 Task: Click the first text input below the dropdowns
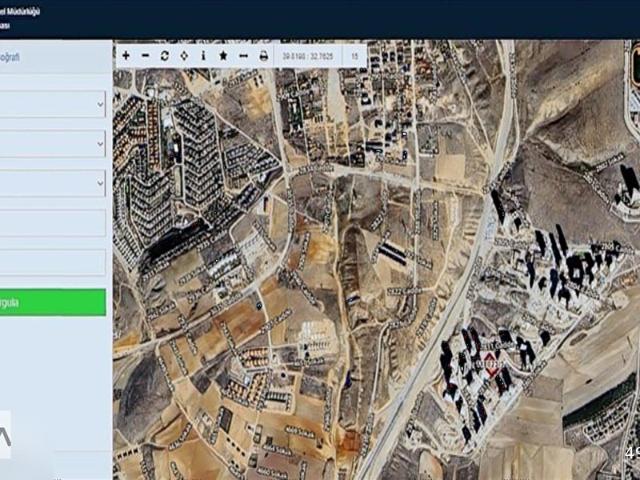52,223
